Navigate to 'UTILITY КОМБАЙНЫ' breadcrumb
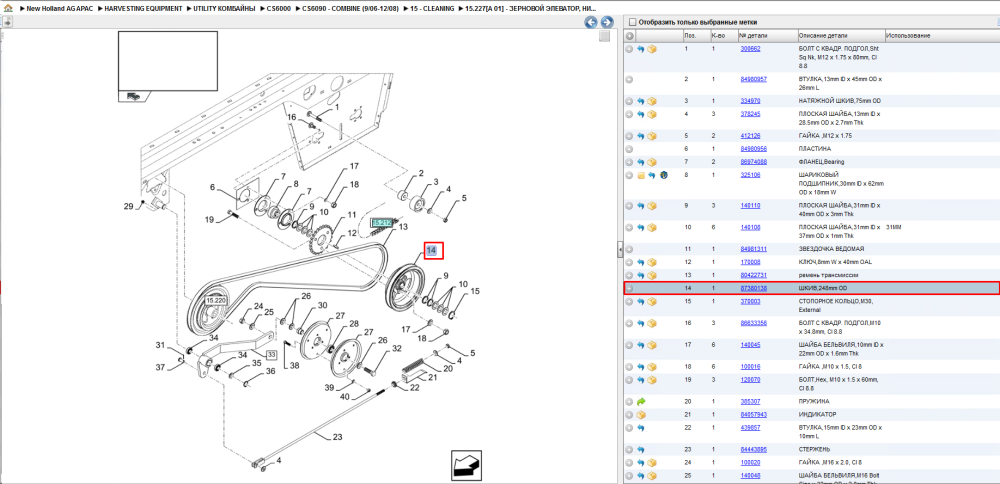This screenshot has height=484, width=1000. 224,9
